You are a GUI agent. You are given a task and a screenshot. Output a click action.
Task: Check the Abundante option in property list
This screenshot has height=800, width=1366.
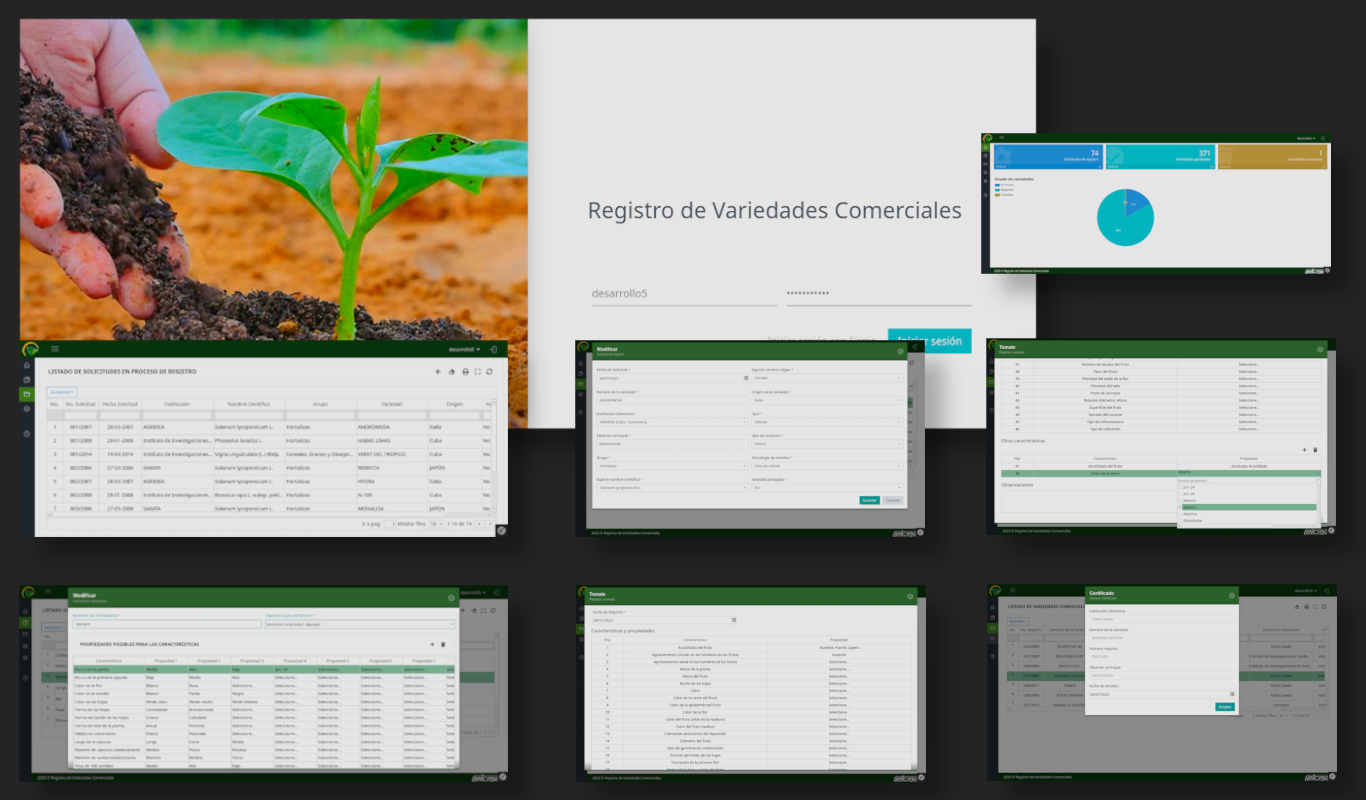(x=1181, y=521)
